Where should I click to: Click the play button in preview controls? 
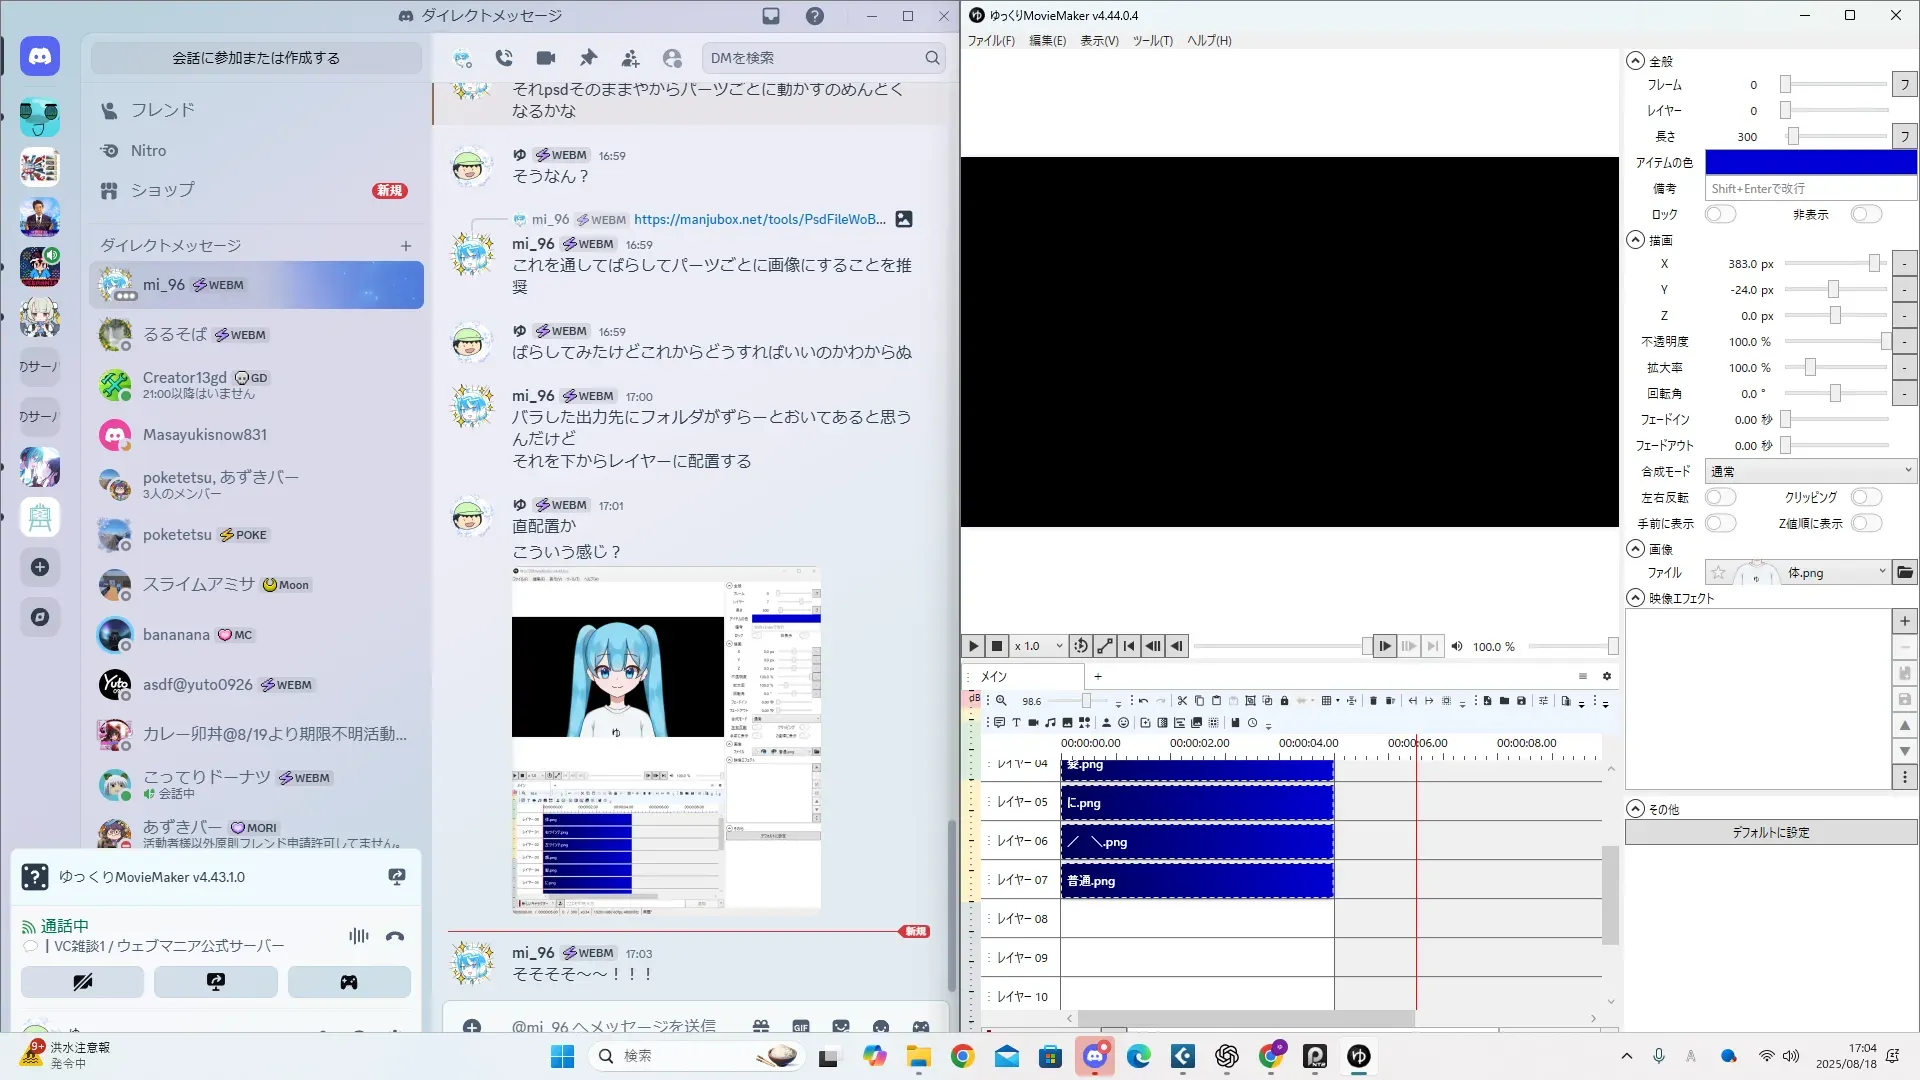973,646
